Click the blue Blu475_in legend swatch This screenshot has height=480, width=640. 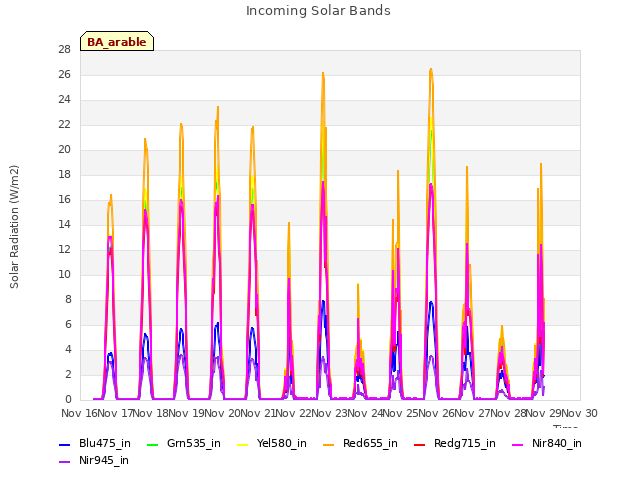point(65,444)
